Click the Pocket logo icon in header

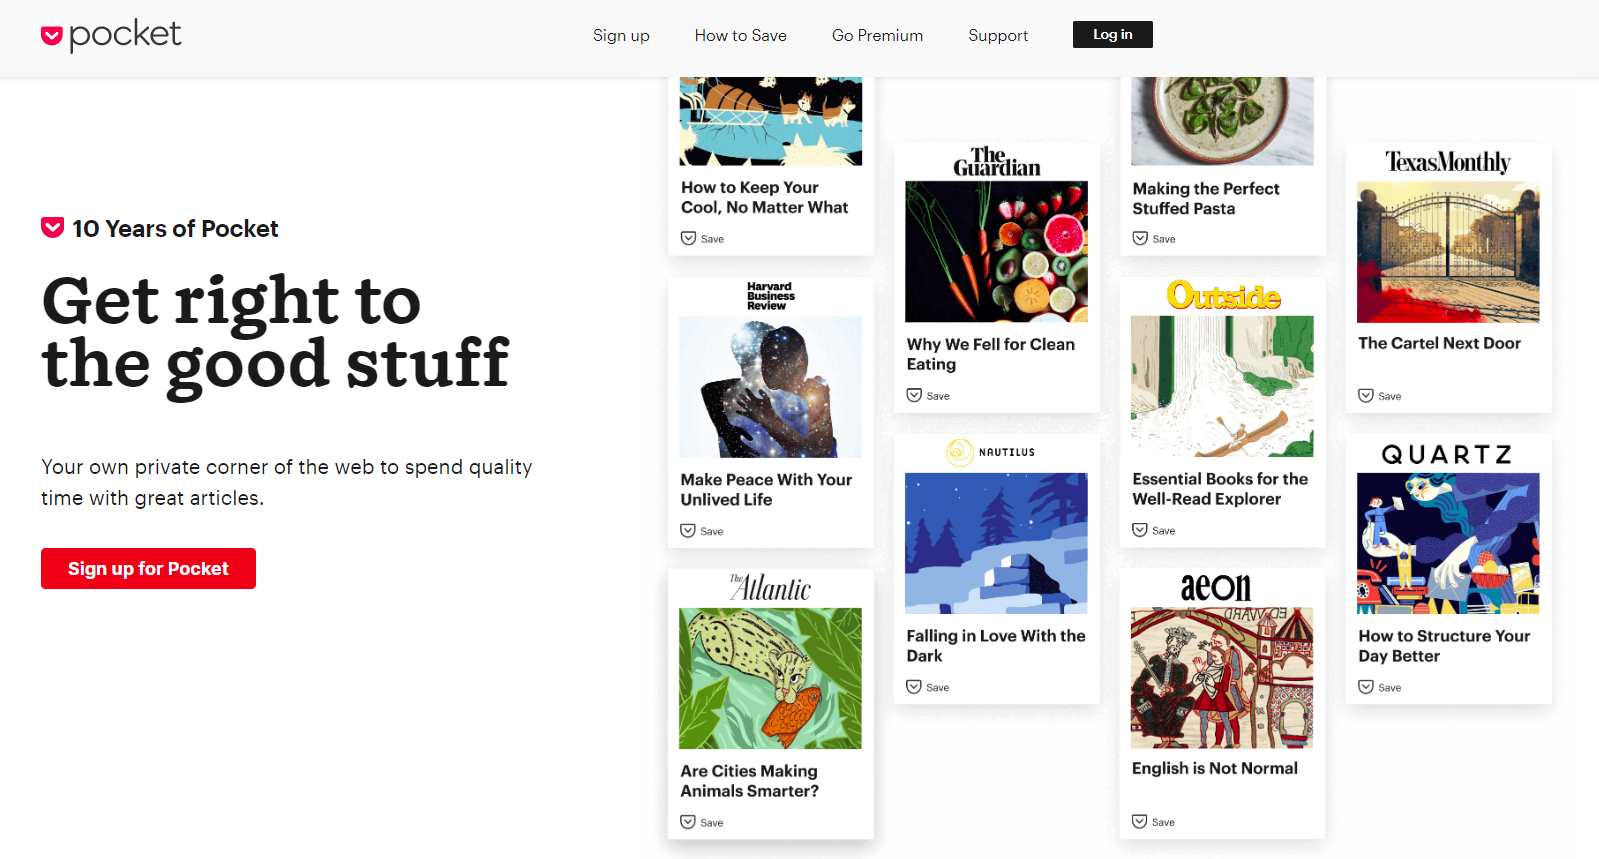[52, 36]
